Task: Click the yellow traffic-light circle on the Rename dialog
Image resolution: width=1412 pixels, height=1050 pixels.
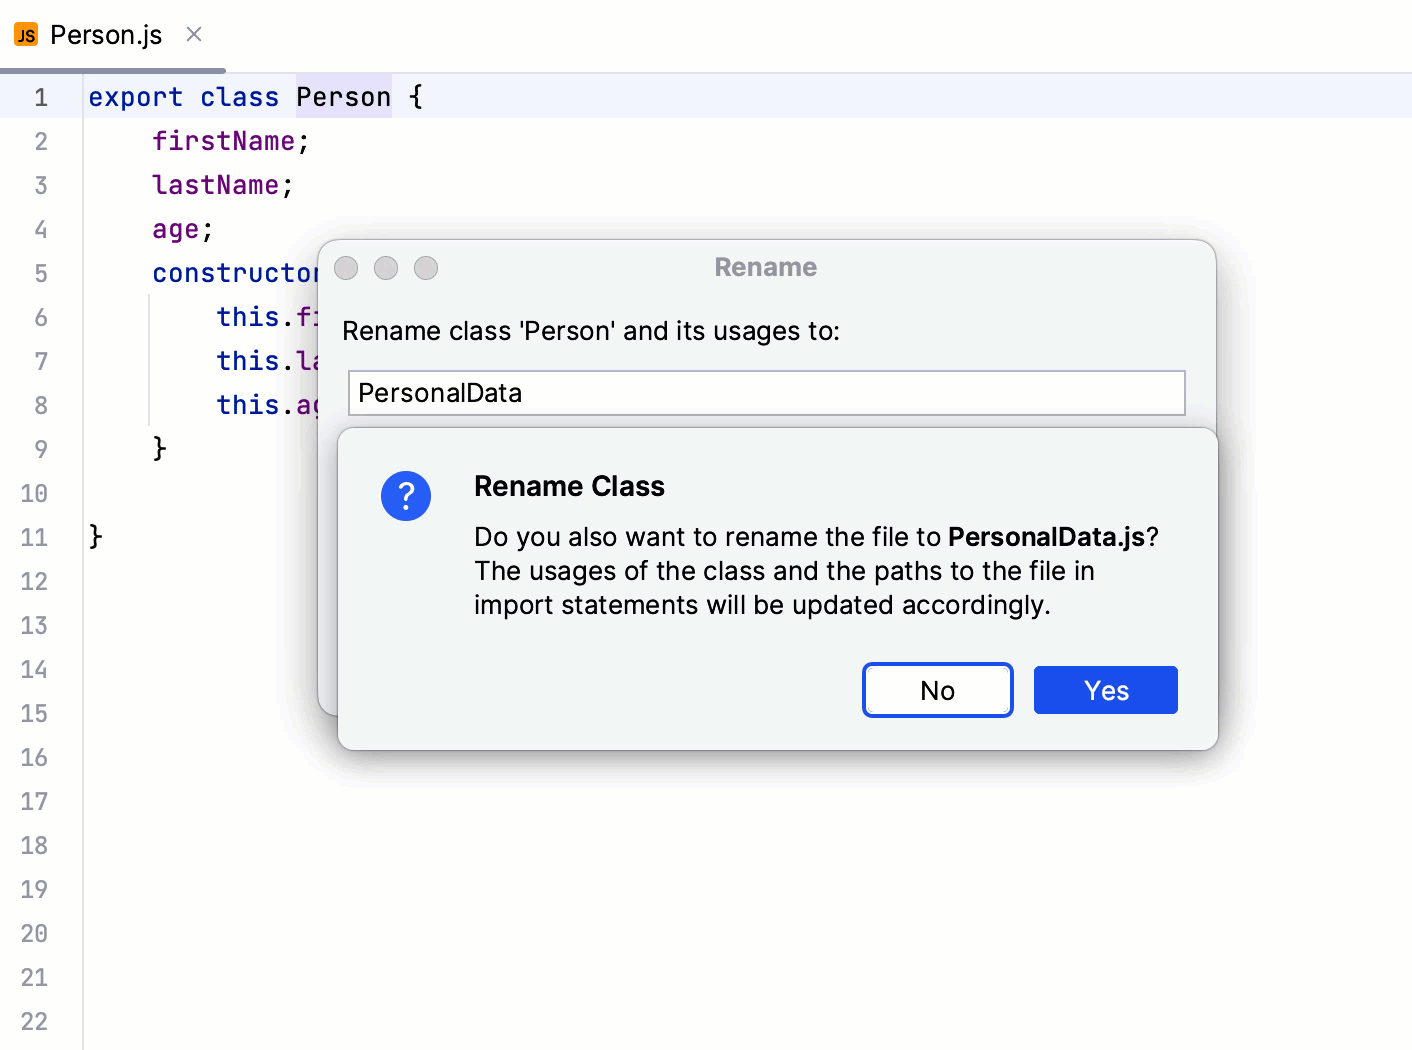Action: 385,268
